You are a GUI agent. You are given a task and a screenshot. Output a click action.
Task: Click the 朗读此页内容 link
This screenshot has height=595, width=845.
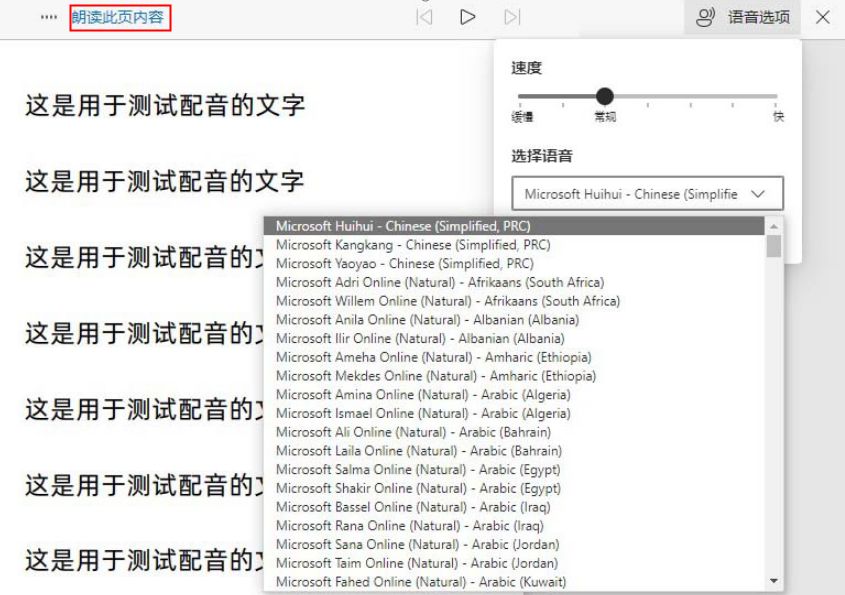click(117, 17)
